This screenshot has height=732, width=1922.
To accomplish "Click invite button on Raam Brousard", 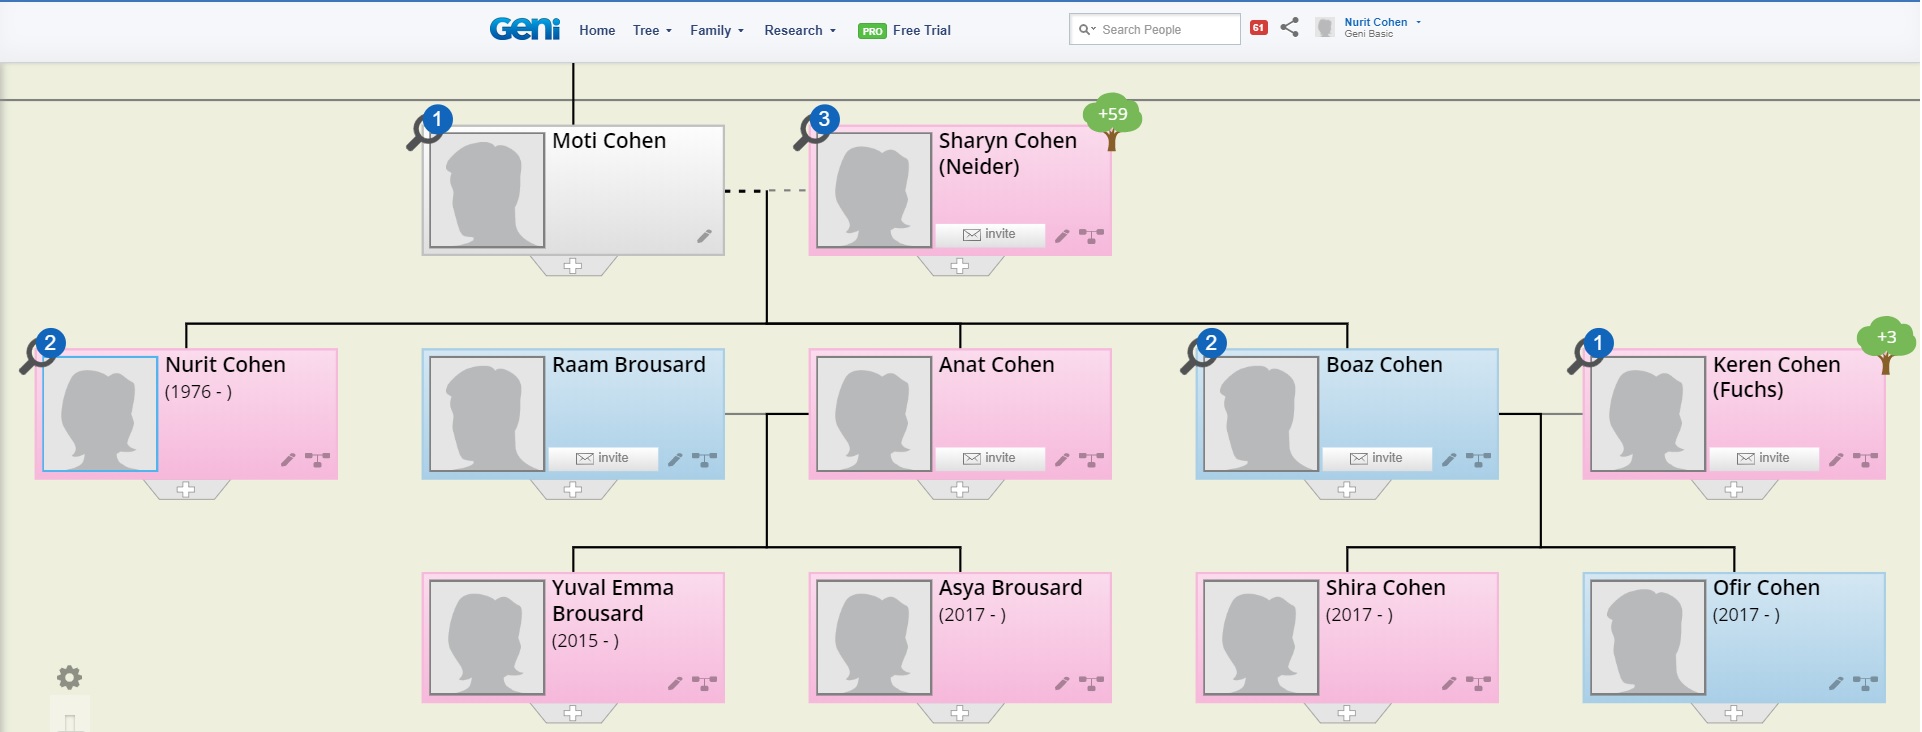I will click(x=603, y=458).
